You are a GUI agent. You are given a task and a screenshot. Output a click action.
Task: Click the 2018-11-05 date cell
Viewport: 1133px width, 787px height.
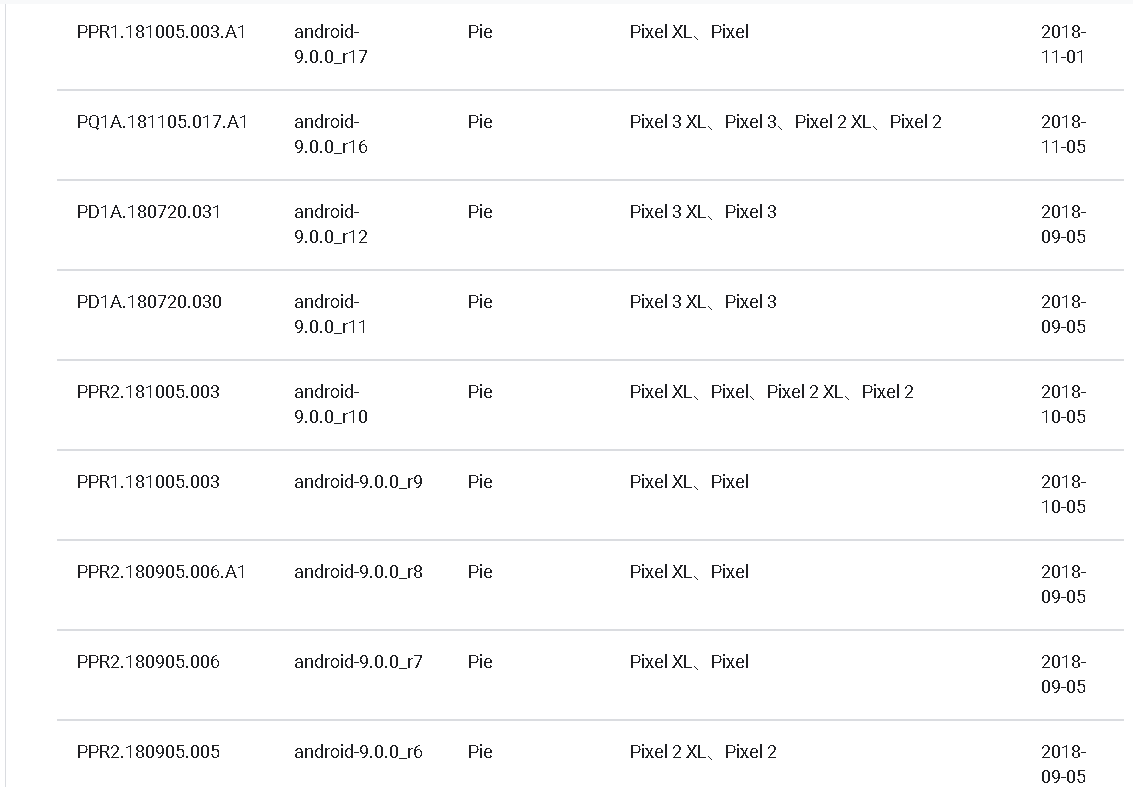1063,134
